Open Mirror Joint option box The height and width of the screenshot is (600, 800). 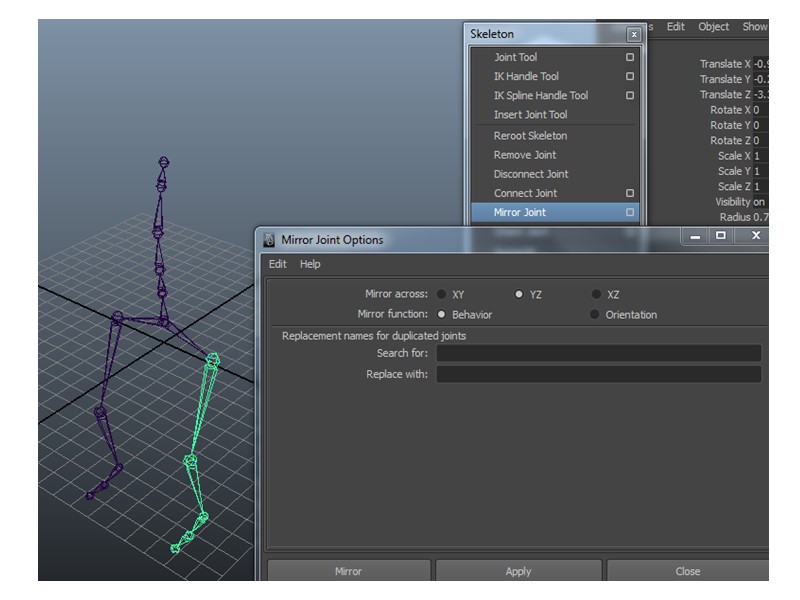pos(630,212)
